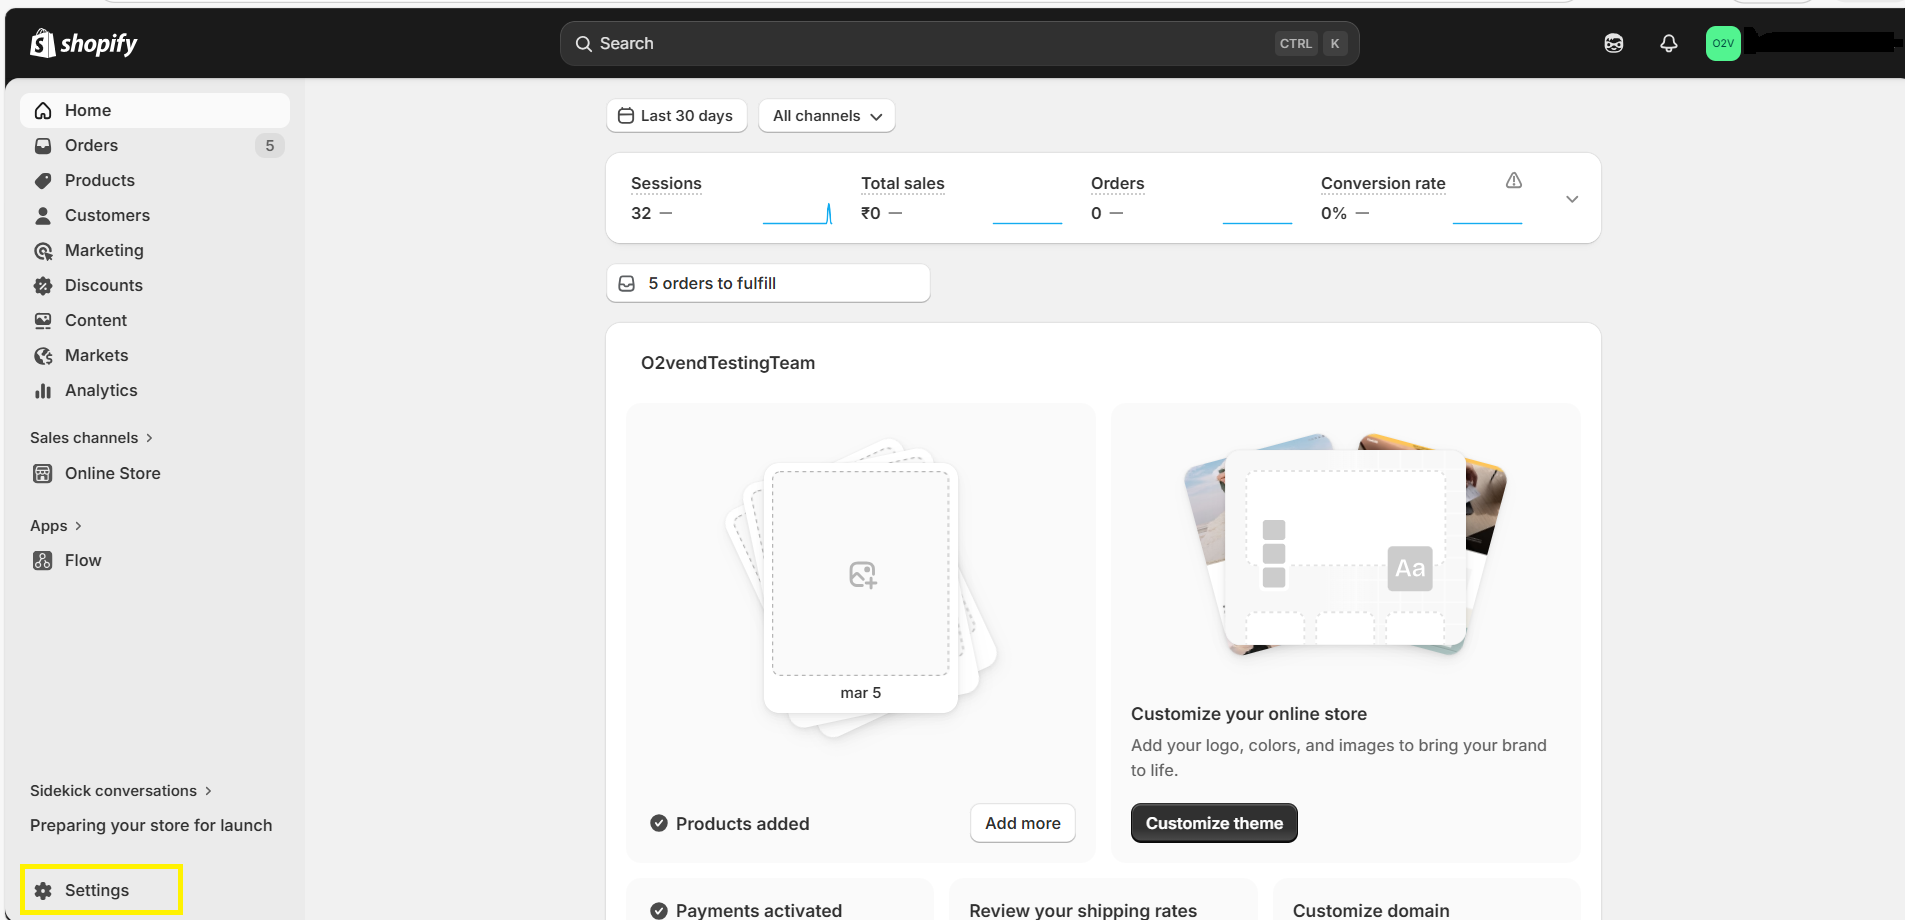The width and height of the screenshot is (1905, 920).
Task: Open the 5 orders to fulfill banner
Action: [x=767, y=283]
